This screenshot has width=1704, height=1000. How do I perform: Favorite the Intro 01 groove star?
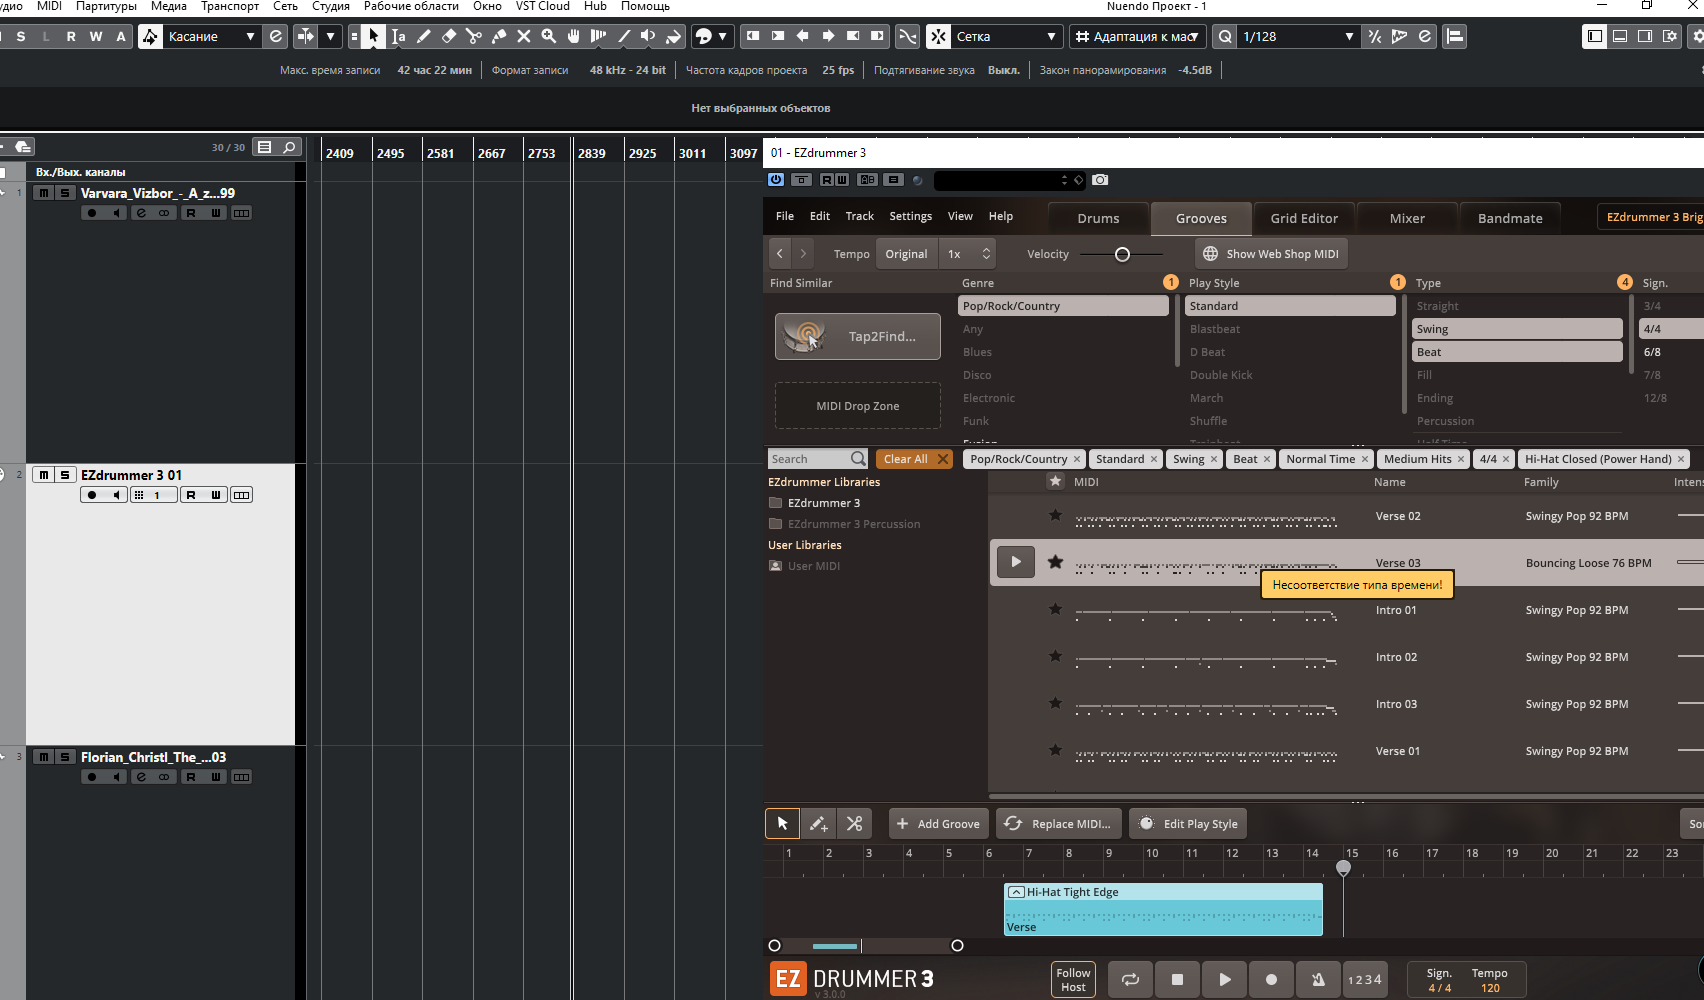(x=1055, y=609)
